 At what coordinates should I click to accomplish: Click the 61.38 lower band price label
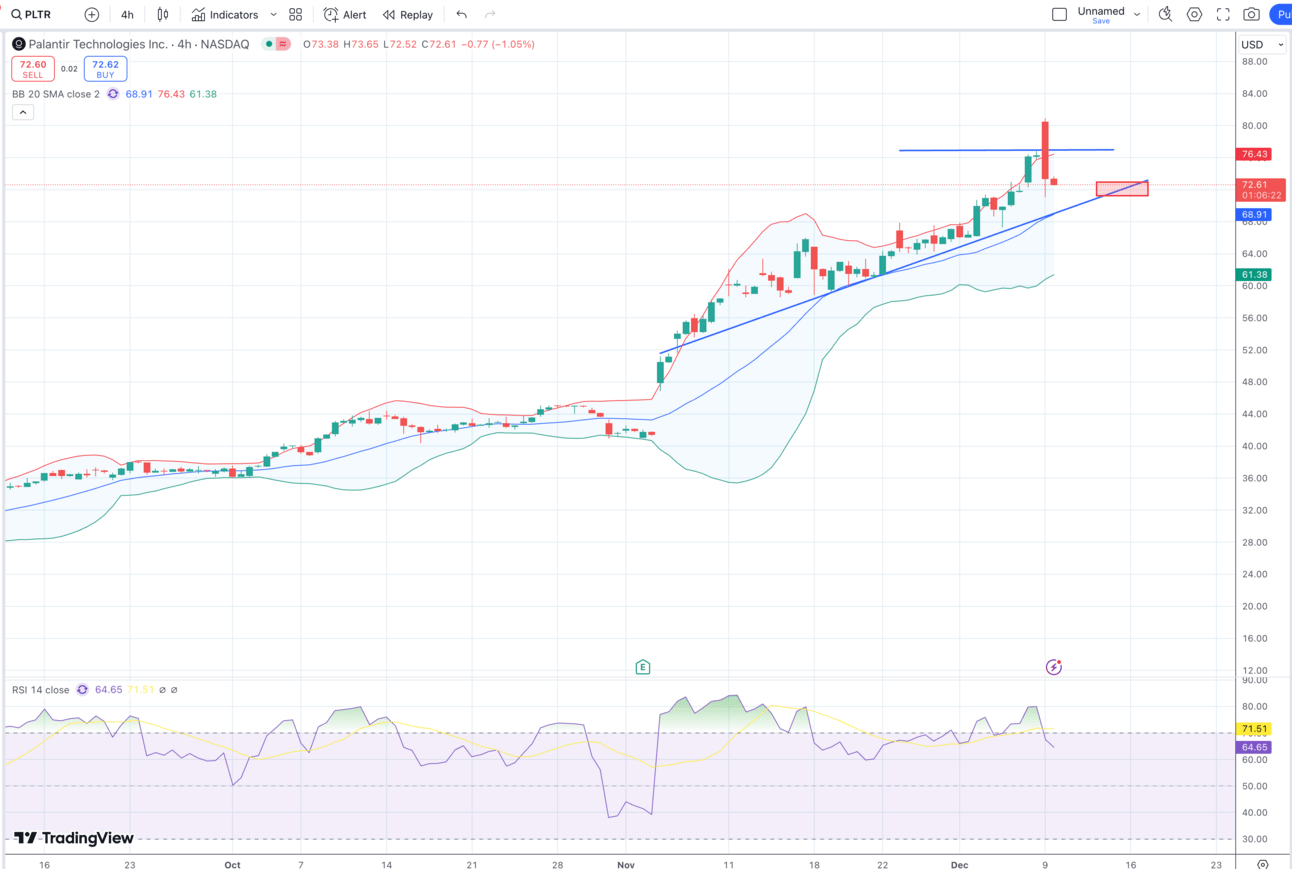(1255, 274)
